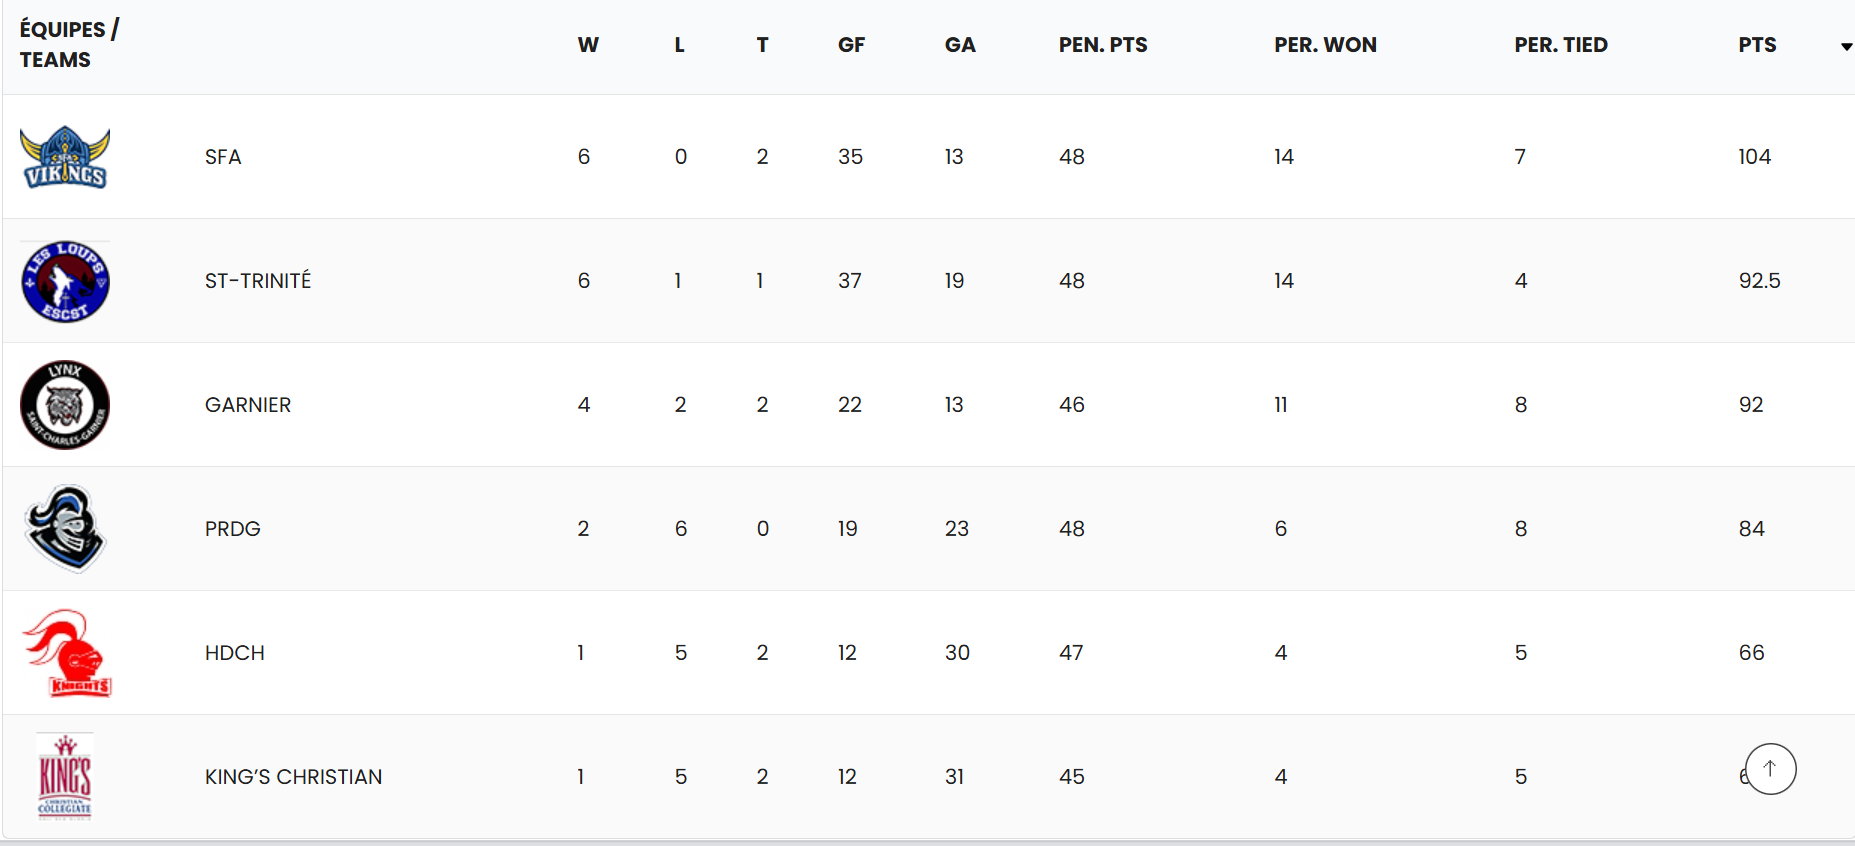The image size is (1855, 846).
Task: Click the PER. TIED column header
Action: pyautogui.click(x=1561, y=45)
